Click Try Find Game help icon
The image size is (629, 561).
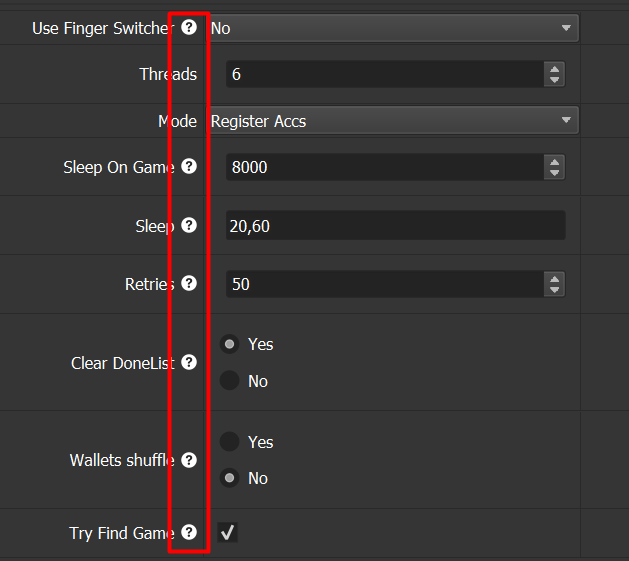click(189, 533)
